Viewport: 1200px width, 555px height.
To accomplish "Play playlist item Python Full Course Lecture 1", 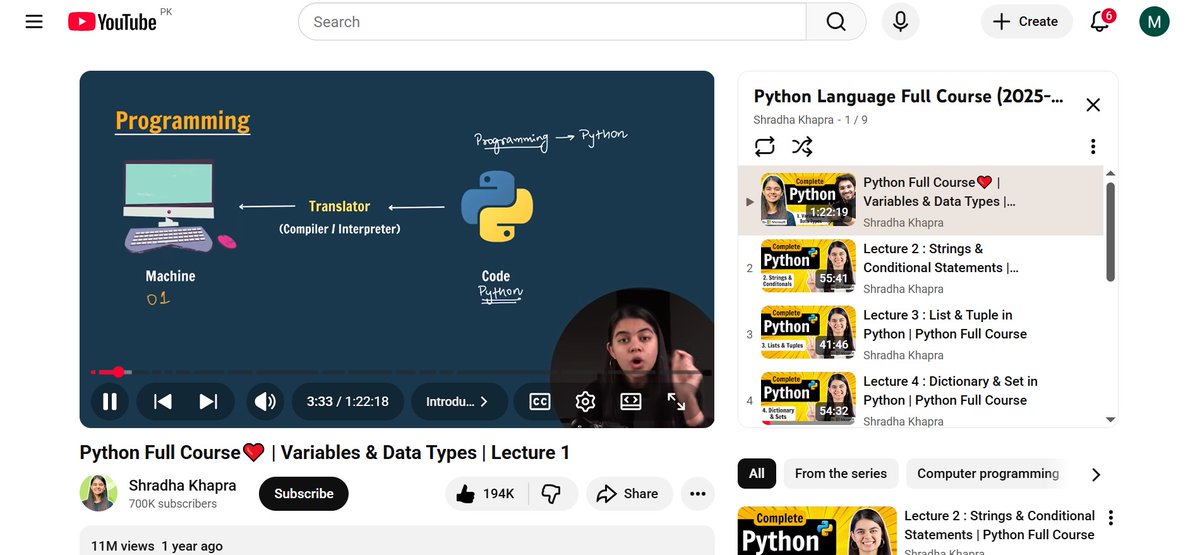I will pos(920,201).
